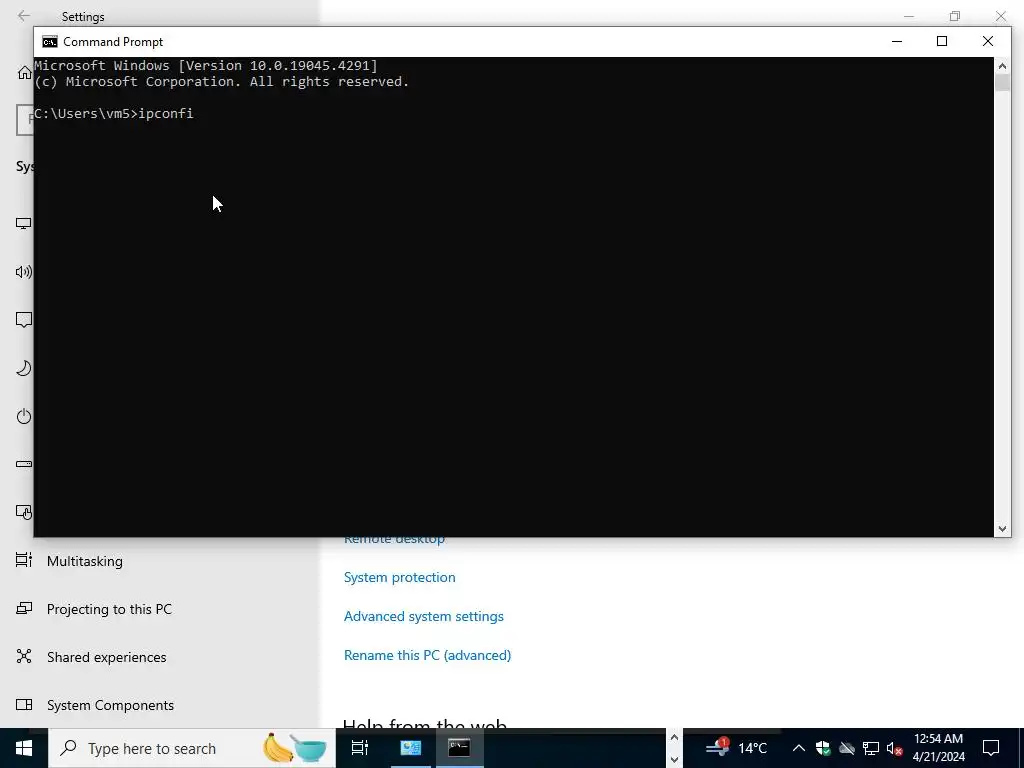This screenshot has width=1024, height=768.
Task: Click the Command Prompt scroll-down arrow
Action: coord(1002,529)
